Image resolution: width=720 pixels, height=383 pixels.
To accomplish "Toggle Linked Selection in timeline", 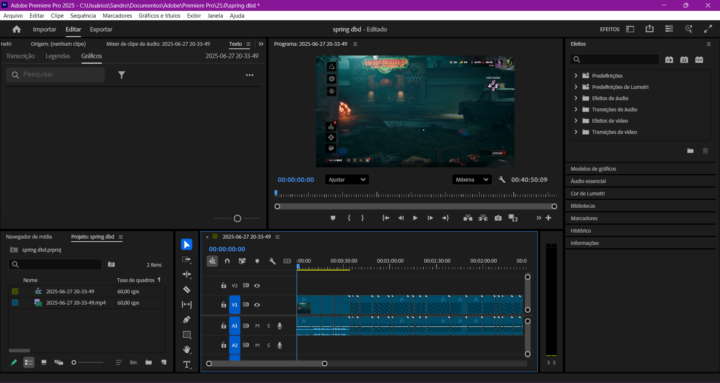I will [242, 261].
